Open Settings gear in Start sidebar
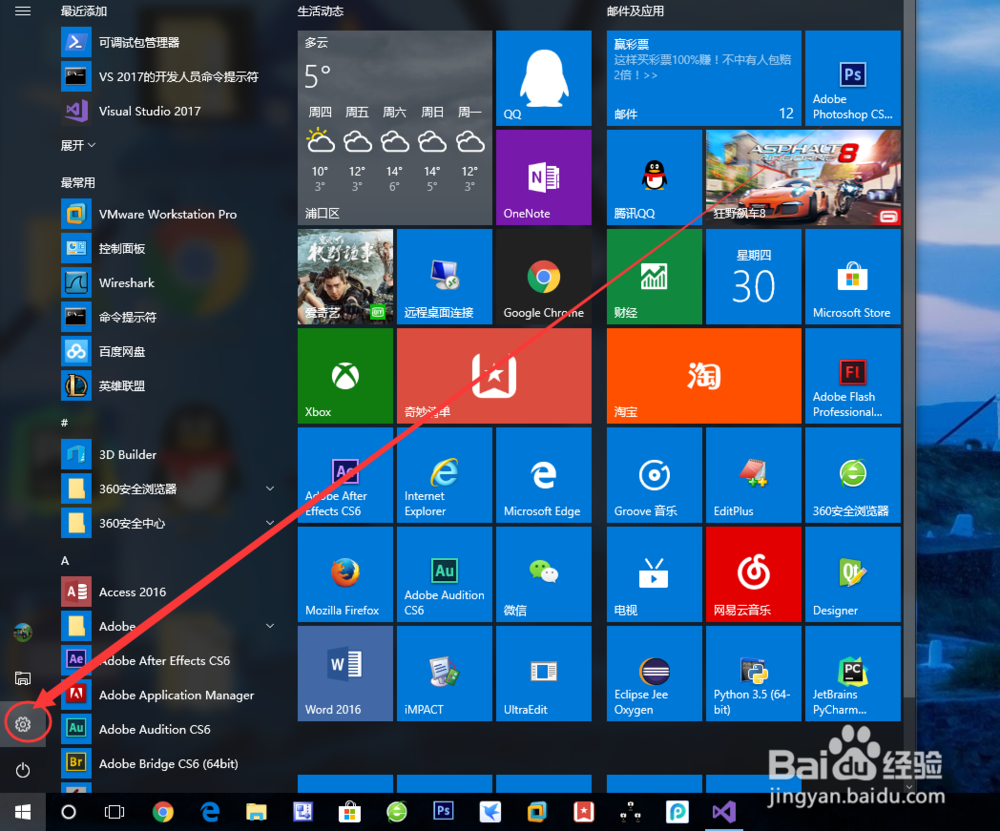 [x=23, y=724]
